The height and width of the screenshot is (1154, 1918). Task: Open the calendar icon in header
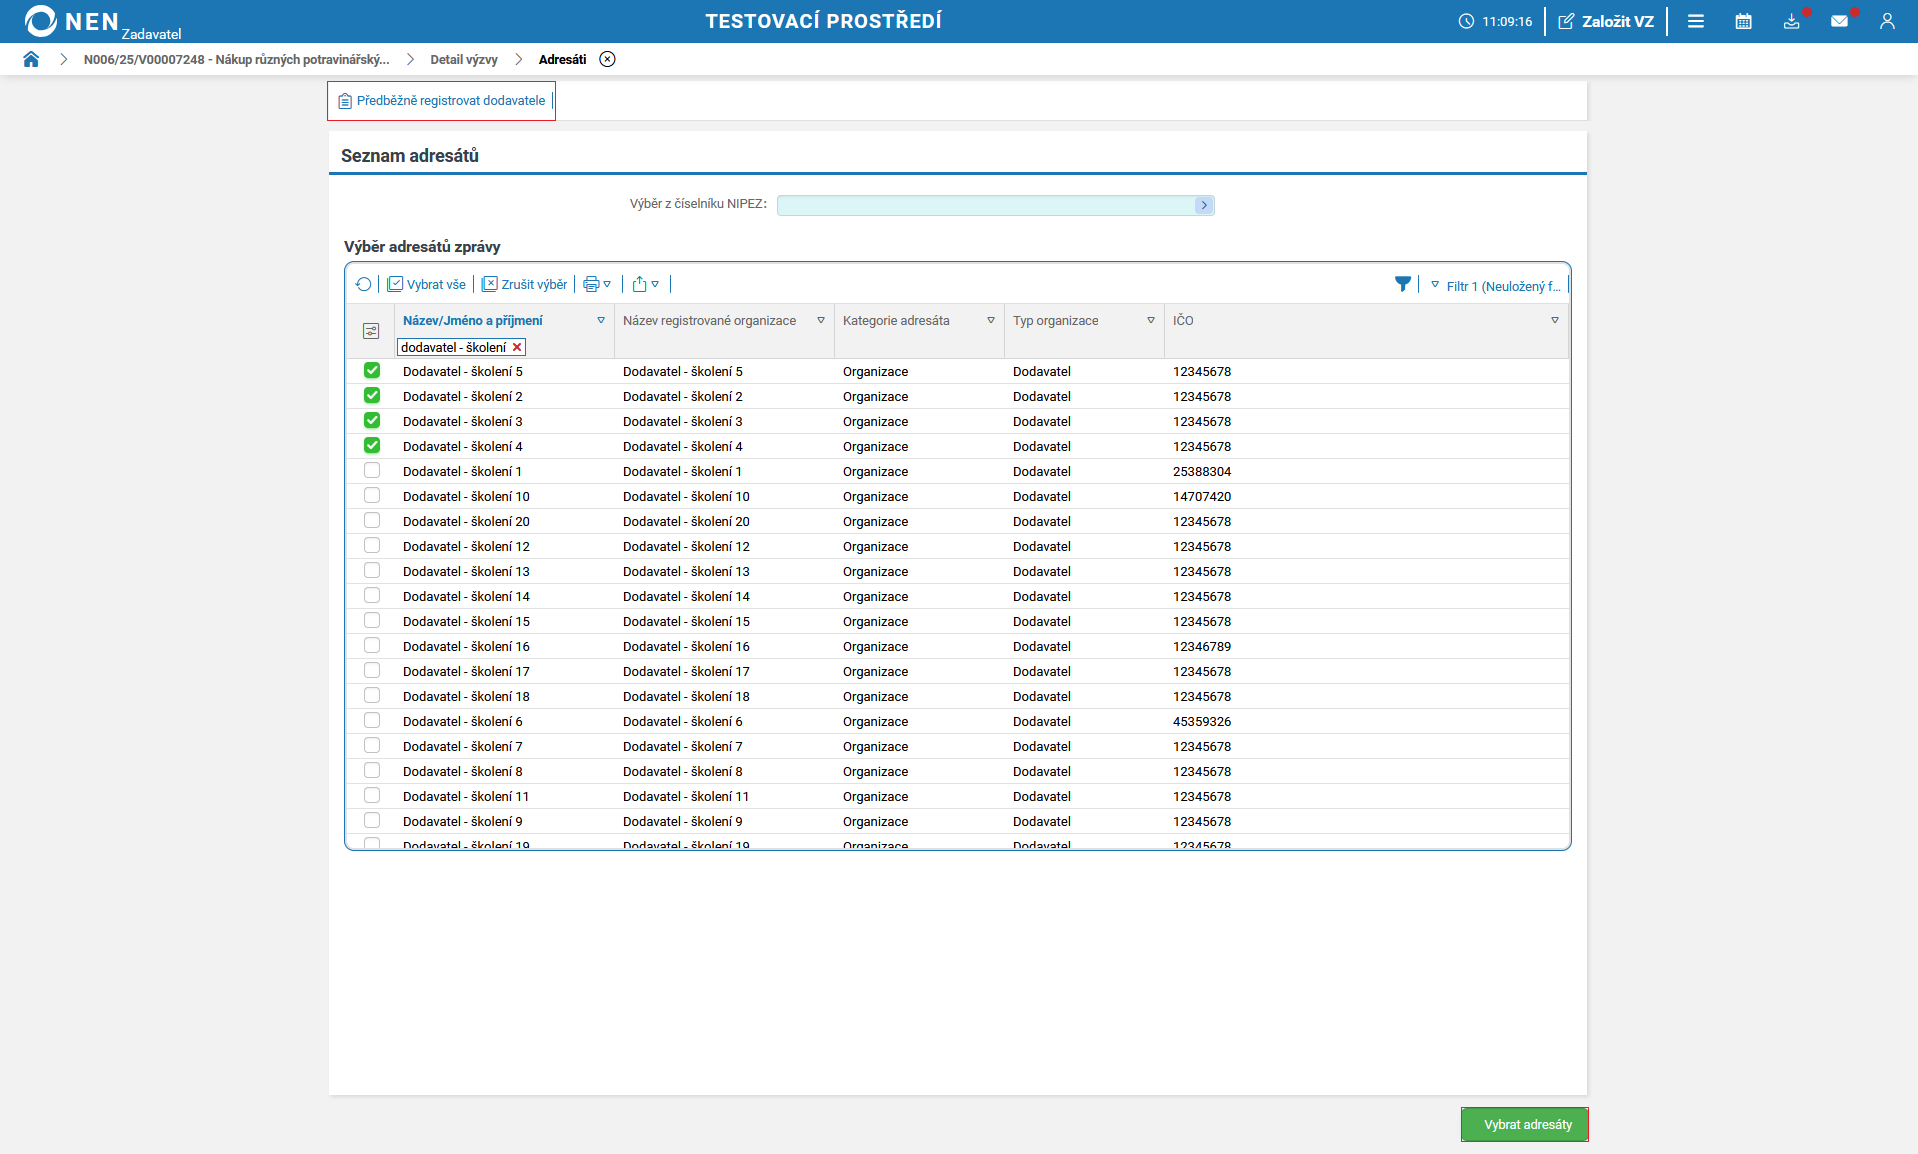(1743, 21)
